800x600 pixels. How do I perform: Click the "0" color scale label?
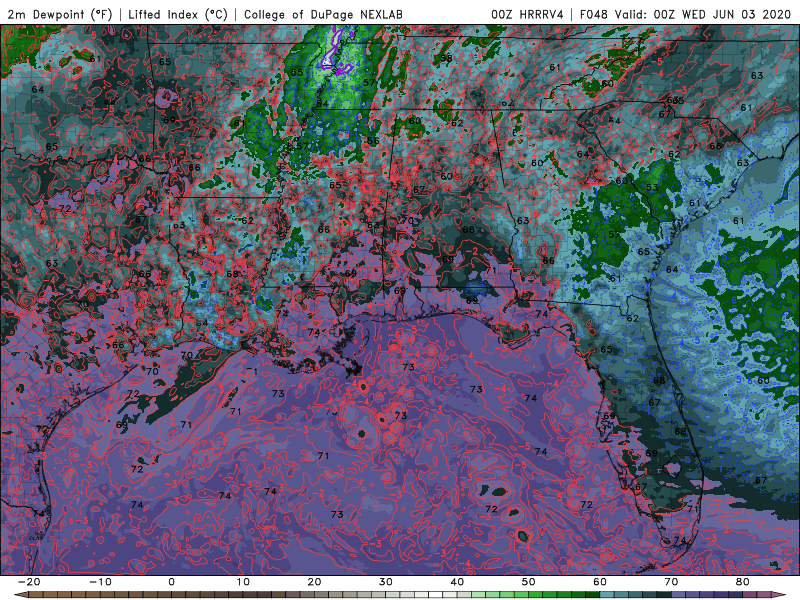(171, 582)
